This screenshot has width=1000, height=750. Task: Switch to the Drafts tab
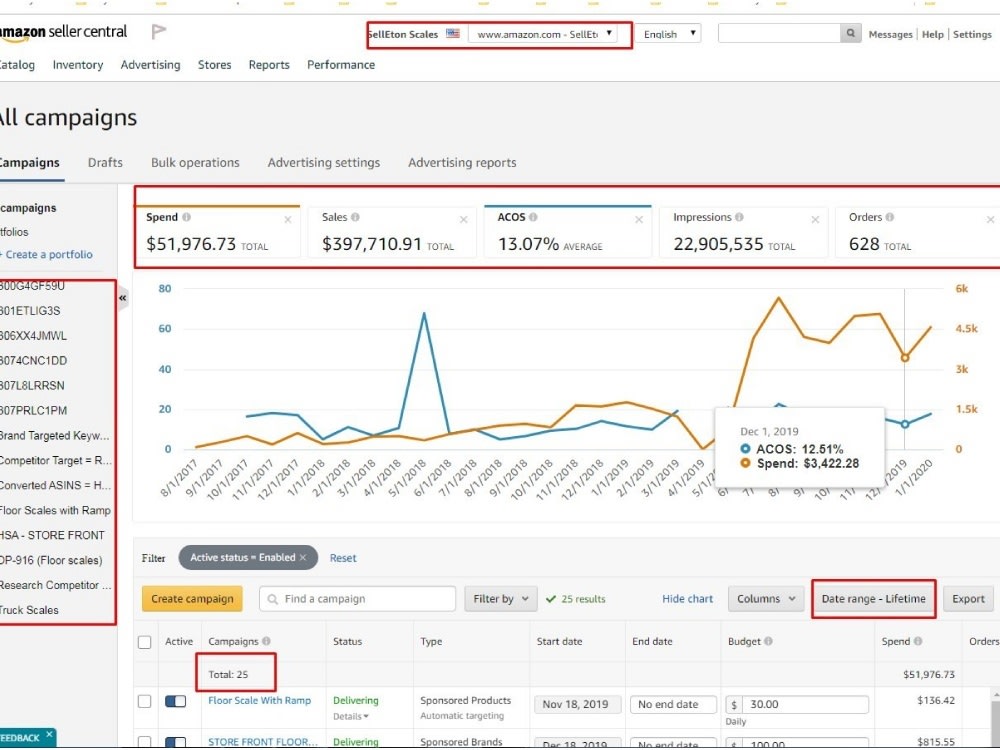coord(105,163)
